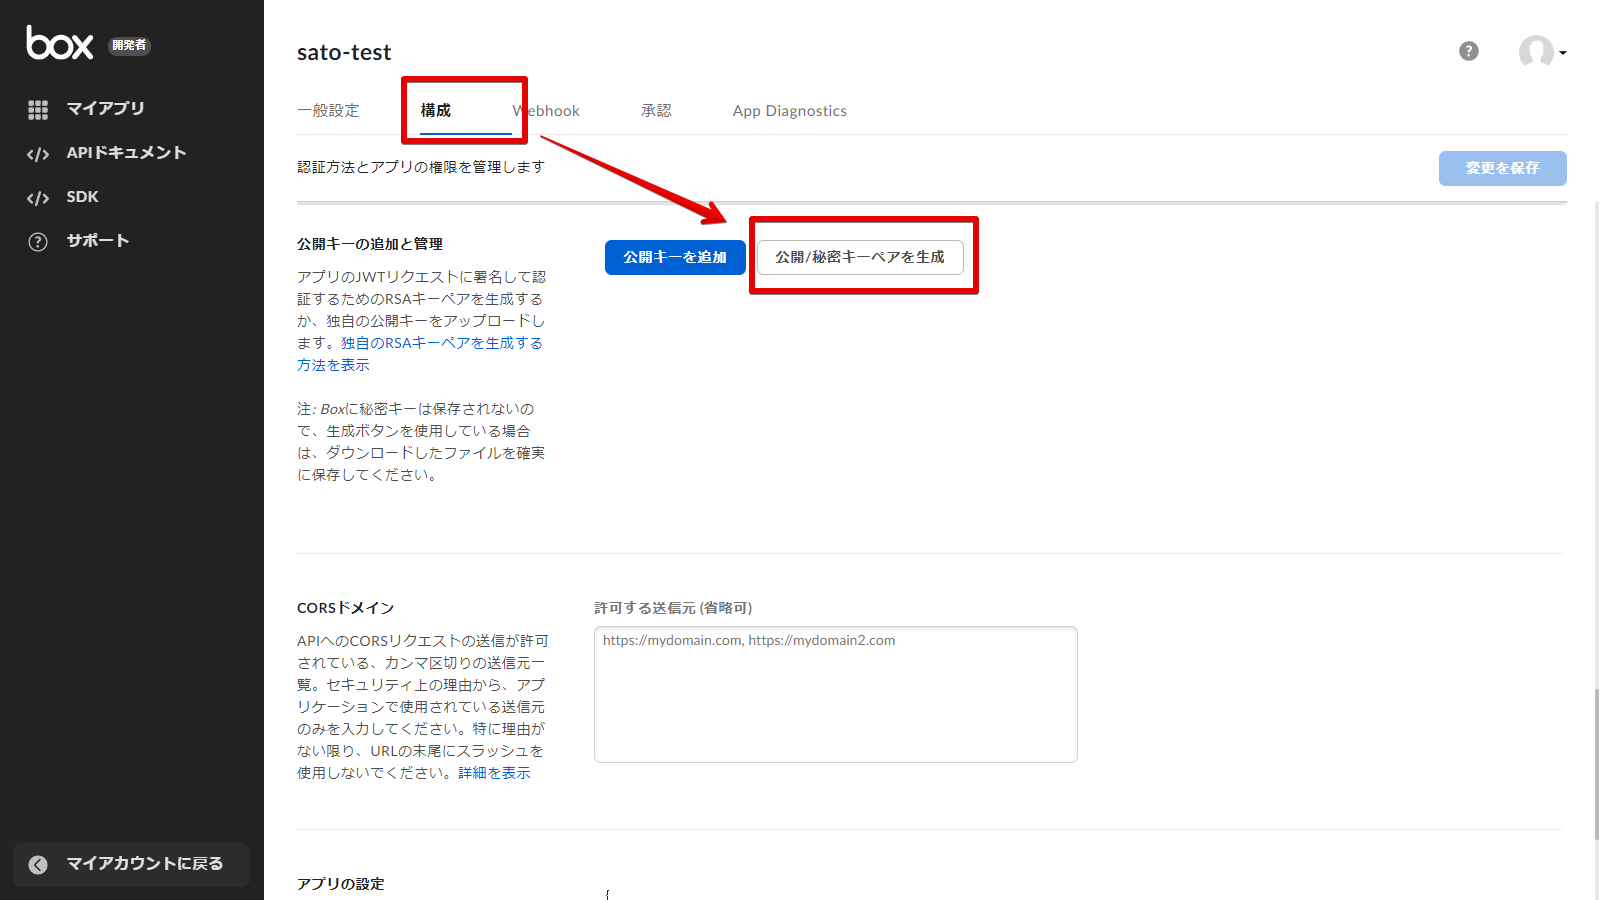
Task: Open the 独自のRSAキーペアを生成する方法を表示 link
Action: pyautogui.click(x=420, y=354)
